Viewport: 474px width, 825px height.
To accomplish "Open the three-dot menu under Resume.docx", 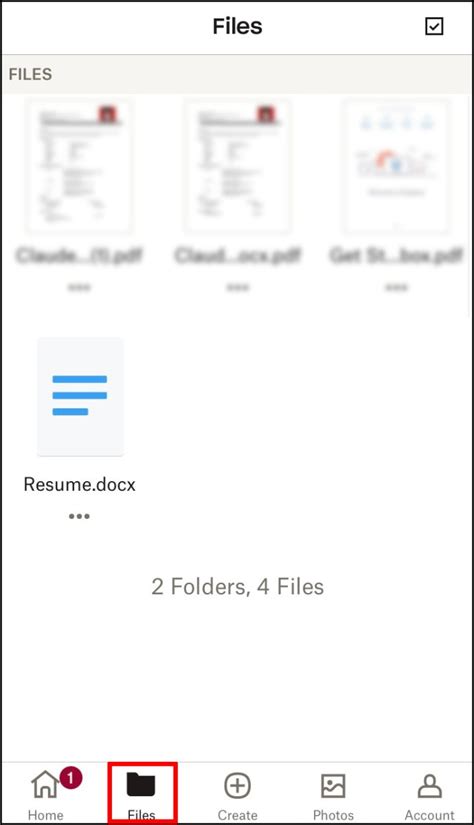I will [x=79, y=516].
